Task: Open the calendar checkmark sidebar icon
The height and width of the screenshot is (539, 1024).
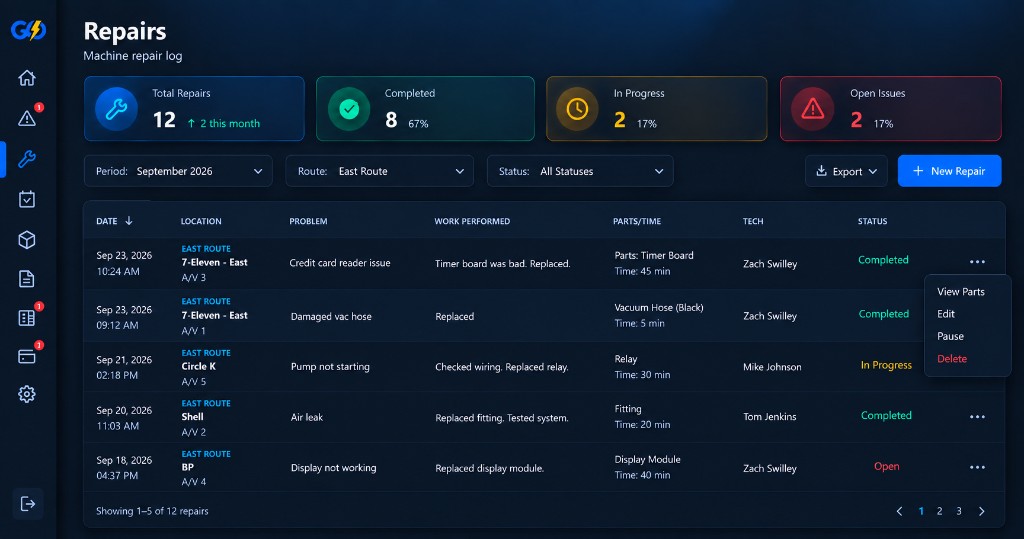Action: pyautogui.click(x=27, y=199)
